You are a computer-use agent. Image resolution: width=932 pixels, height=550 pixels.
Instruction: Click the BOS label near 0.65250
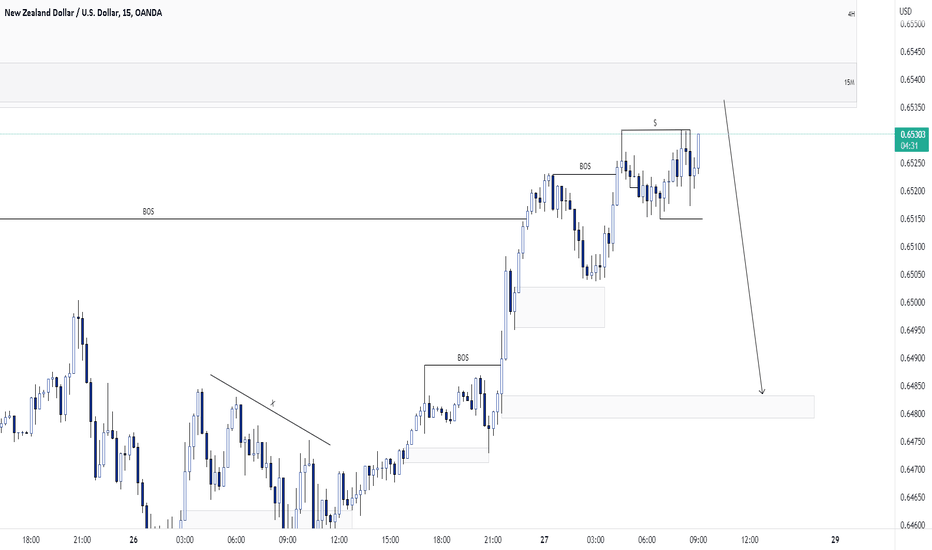tap(585, 166)
